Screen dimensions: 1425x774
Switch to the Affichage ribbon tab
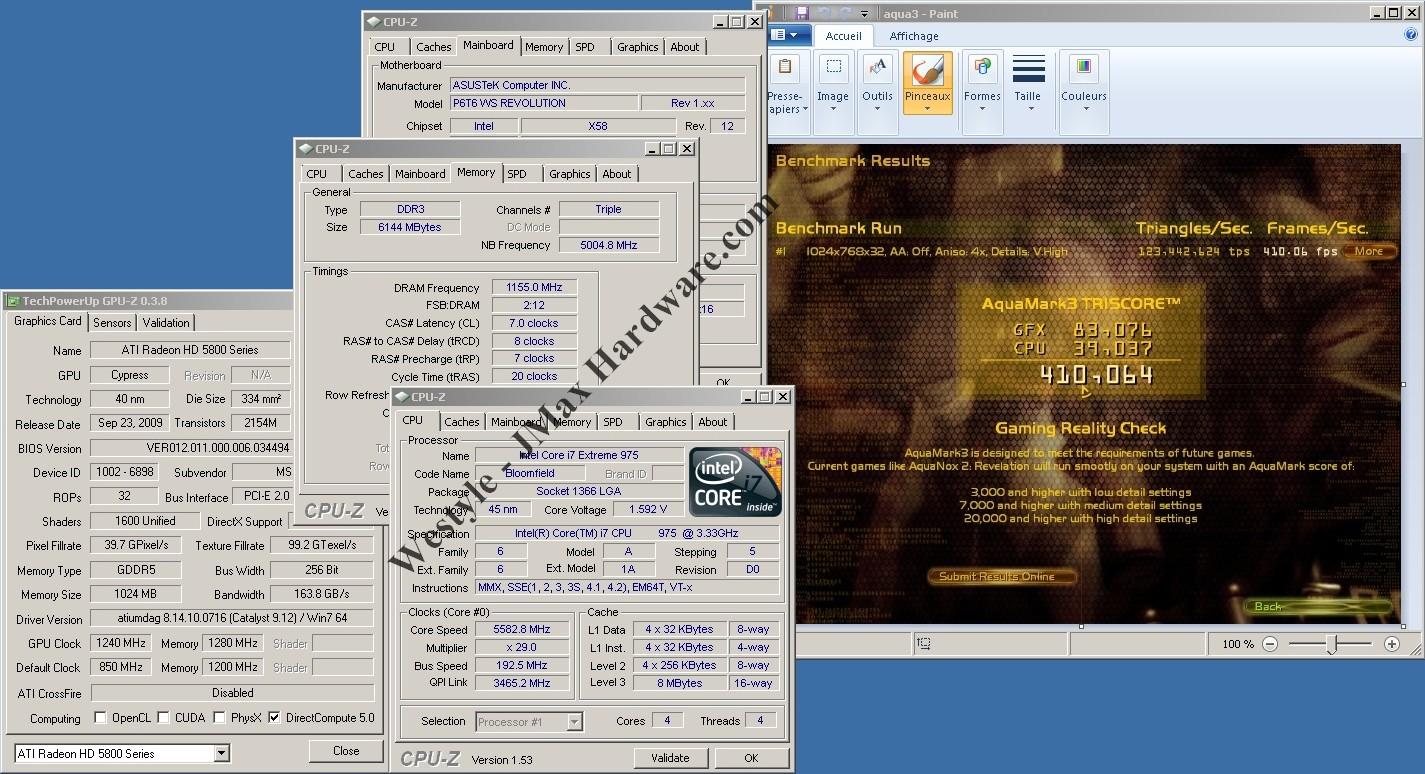914,35
